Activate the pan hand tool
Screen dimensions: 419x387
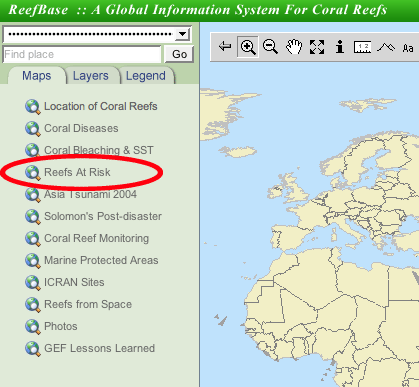(294, 46)
